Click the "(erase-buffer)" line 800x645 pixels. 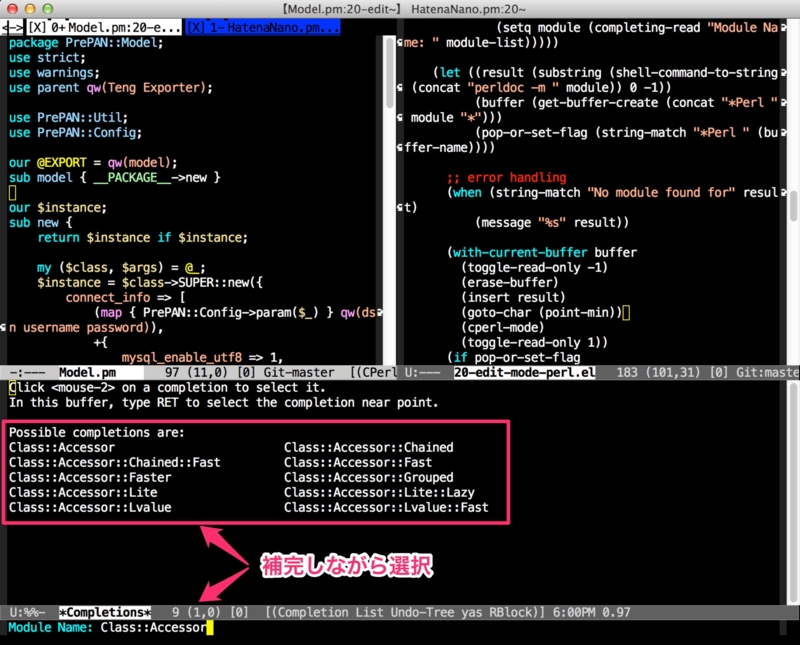[510, 283]
